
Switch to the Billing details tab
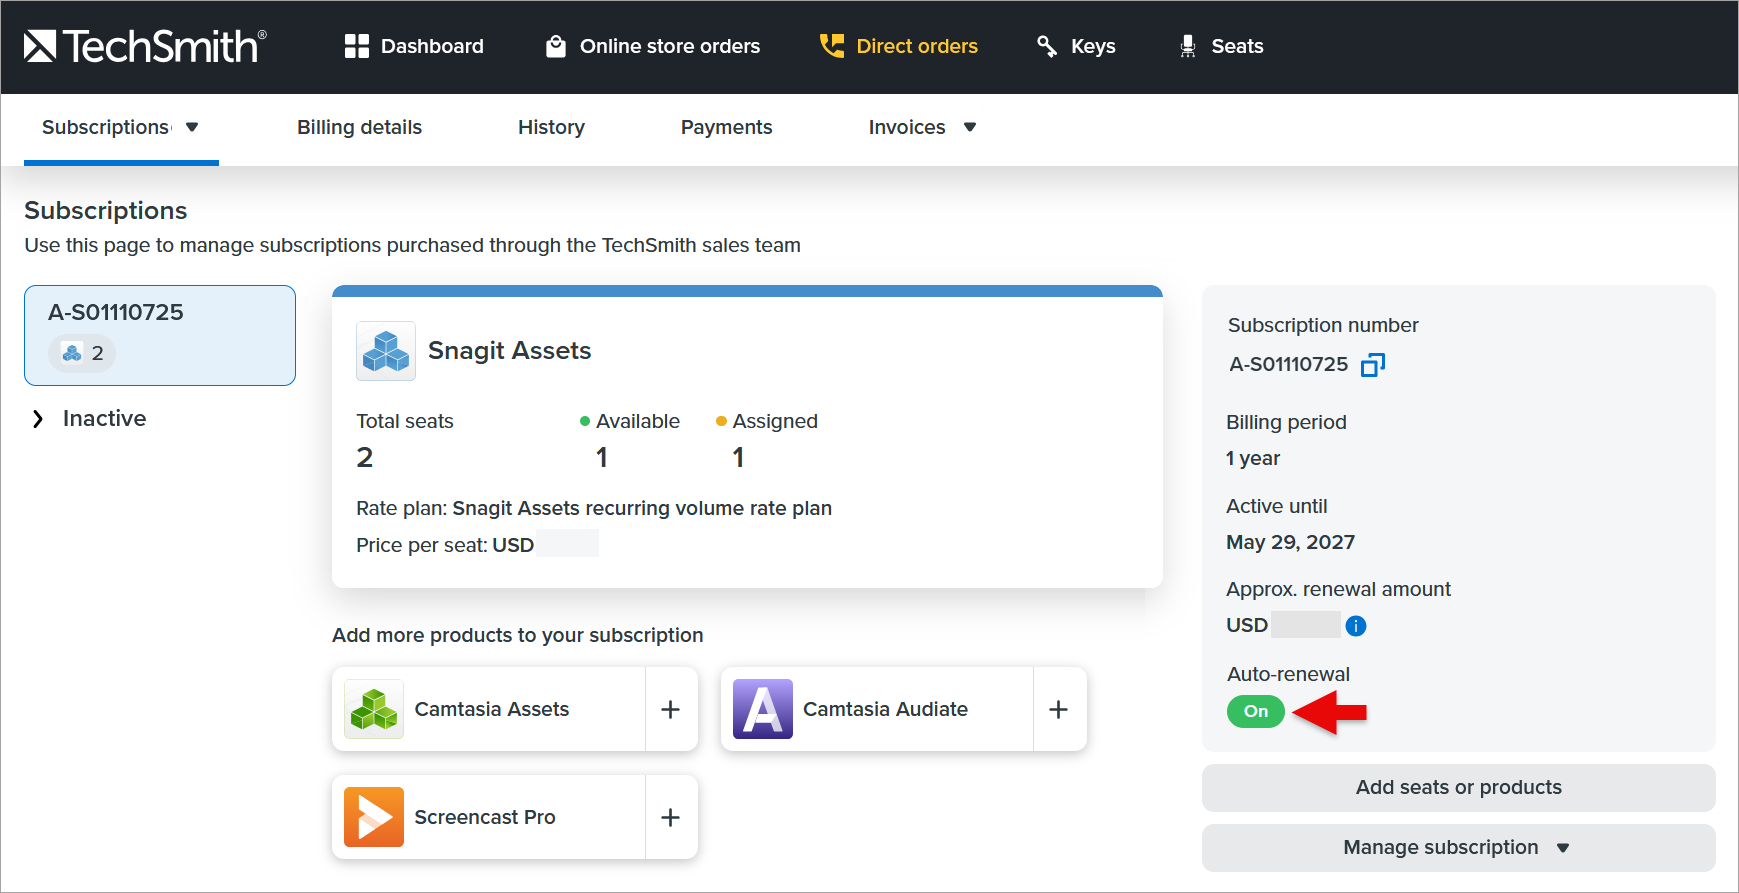[360, 127]
